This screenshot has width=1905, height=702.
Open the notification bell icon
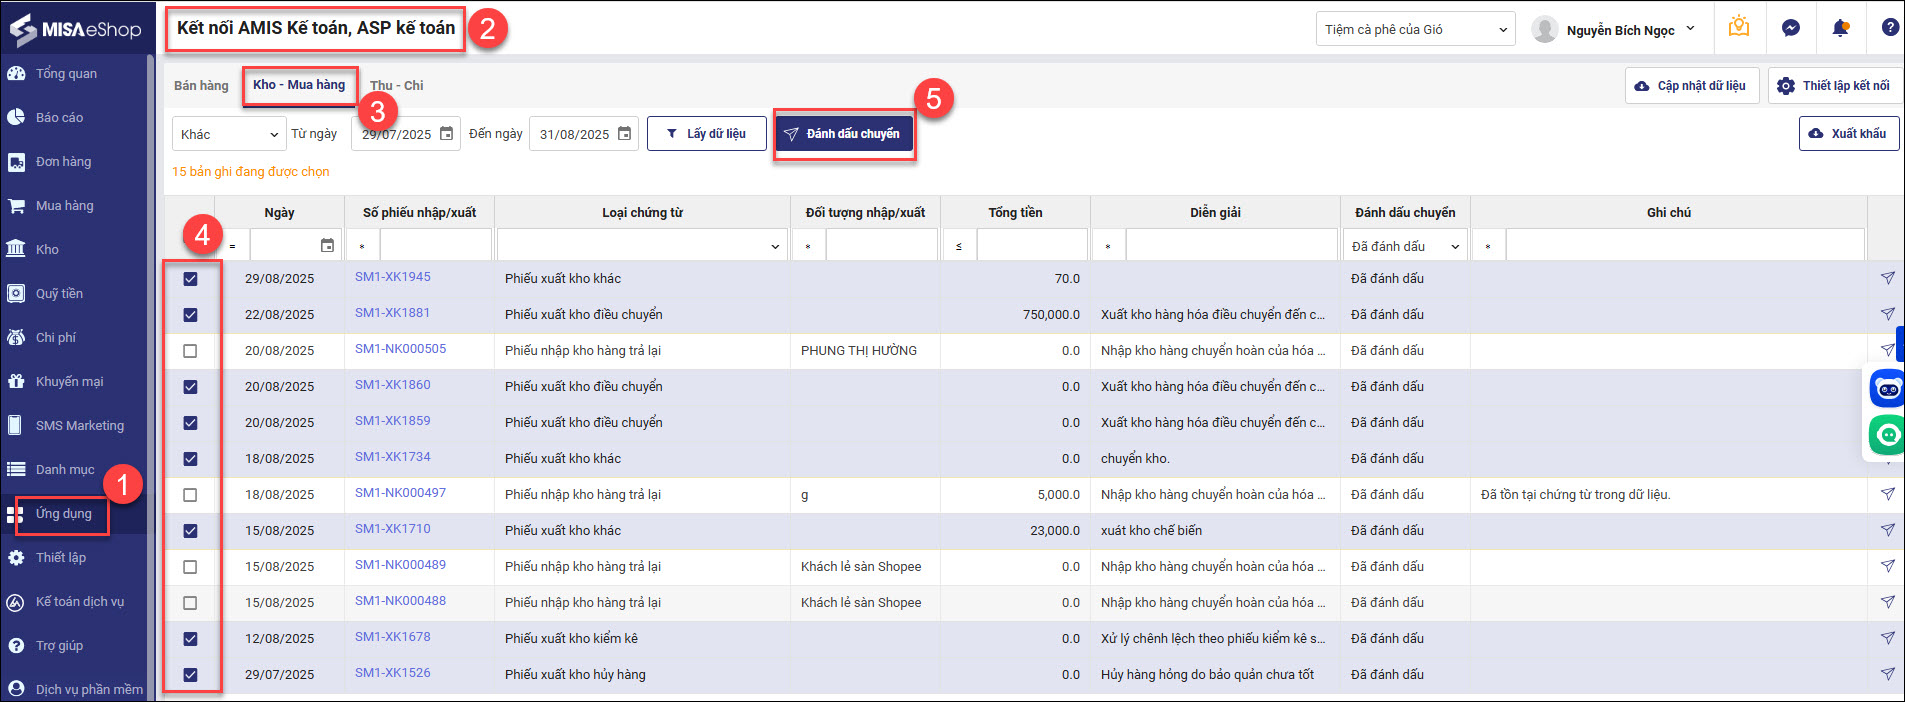pos(1840,28)
